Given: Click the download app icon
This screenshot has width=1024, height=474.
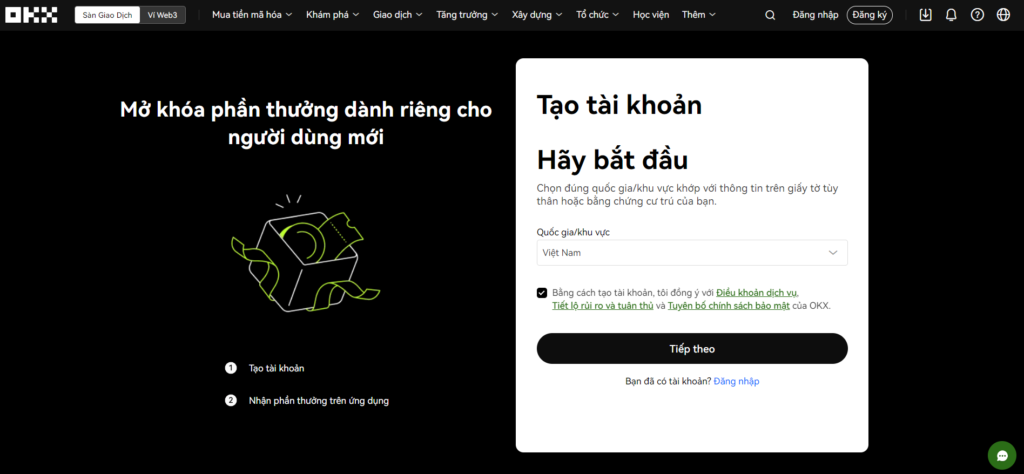Looking at the screenshot, I should pyautogui.click(x=925, y=15).
